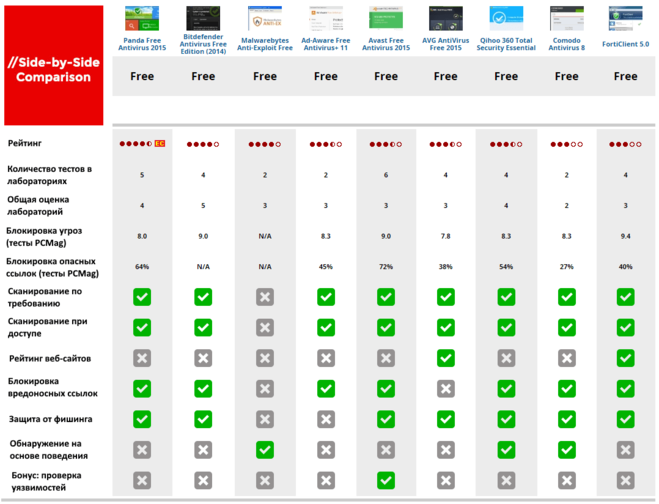Click the Panda Free Antivirus 2015 screenshot thumbnail
This screenshot has height=504, width=659.
coord(142,18)
